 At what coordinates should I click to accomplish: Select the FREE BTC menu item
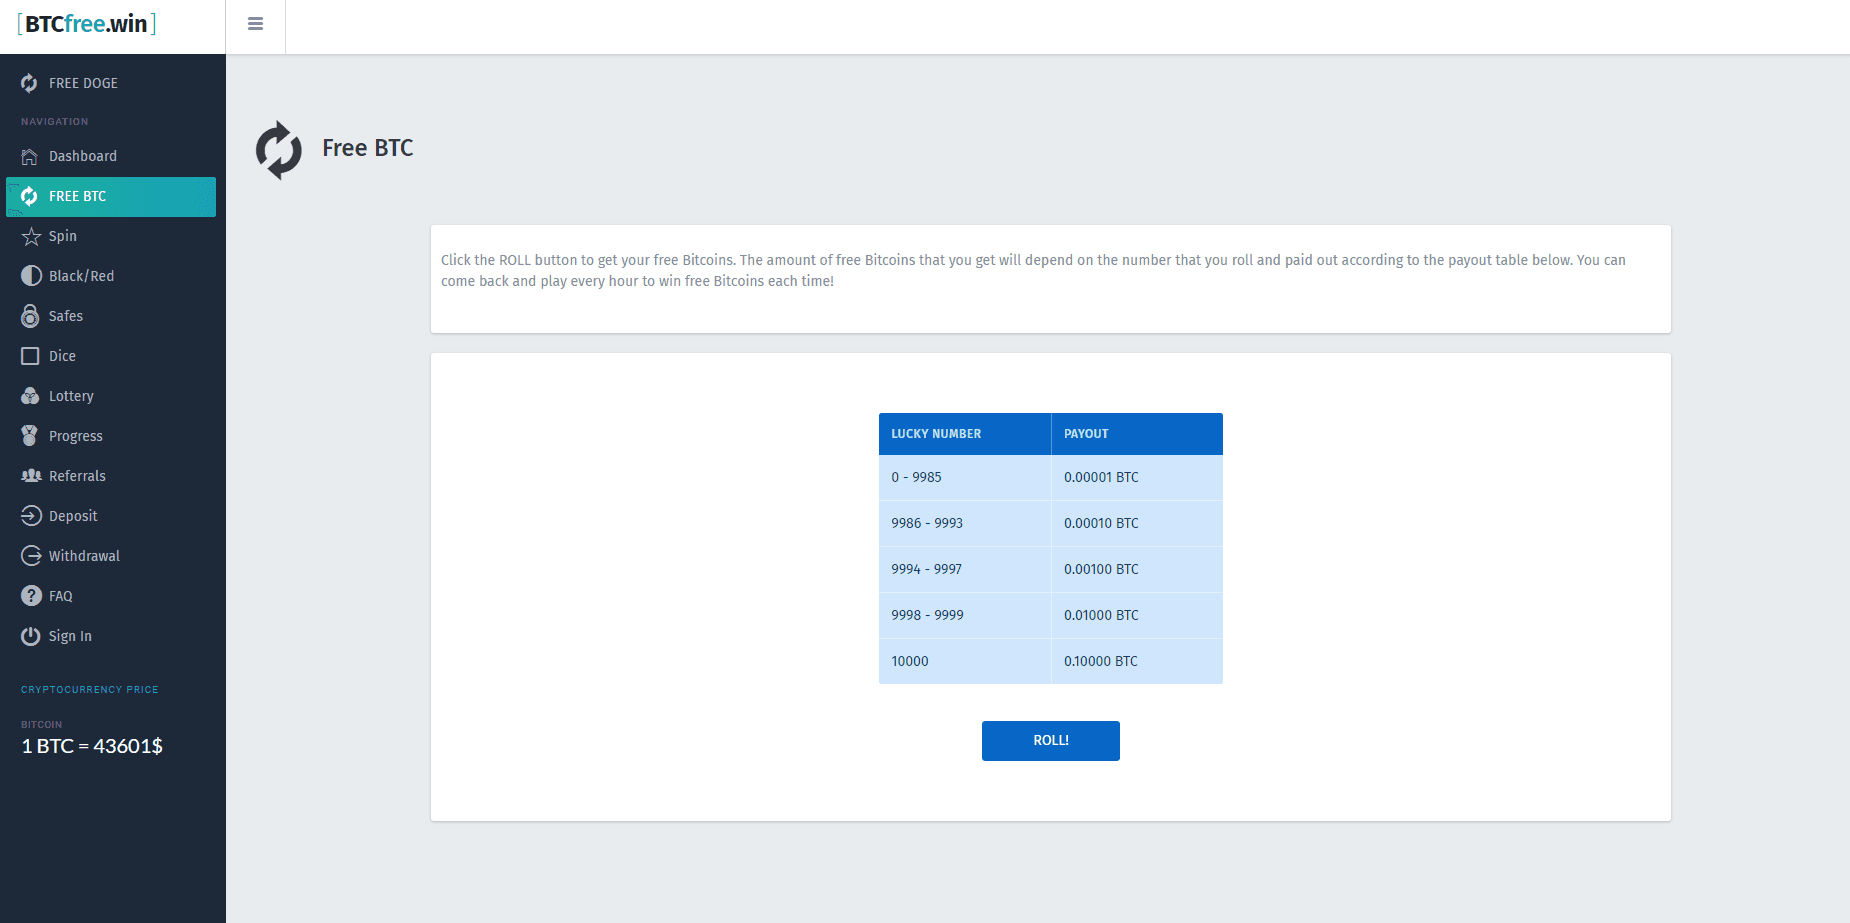coord(77,197)
